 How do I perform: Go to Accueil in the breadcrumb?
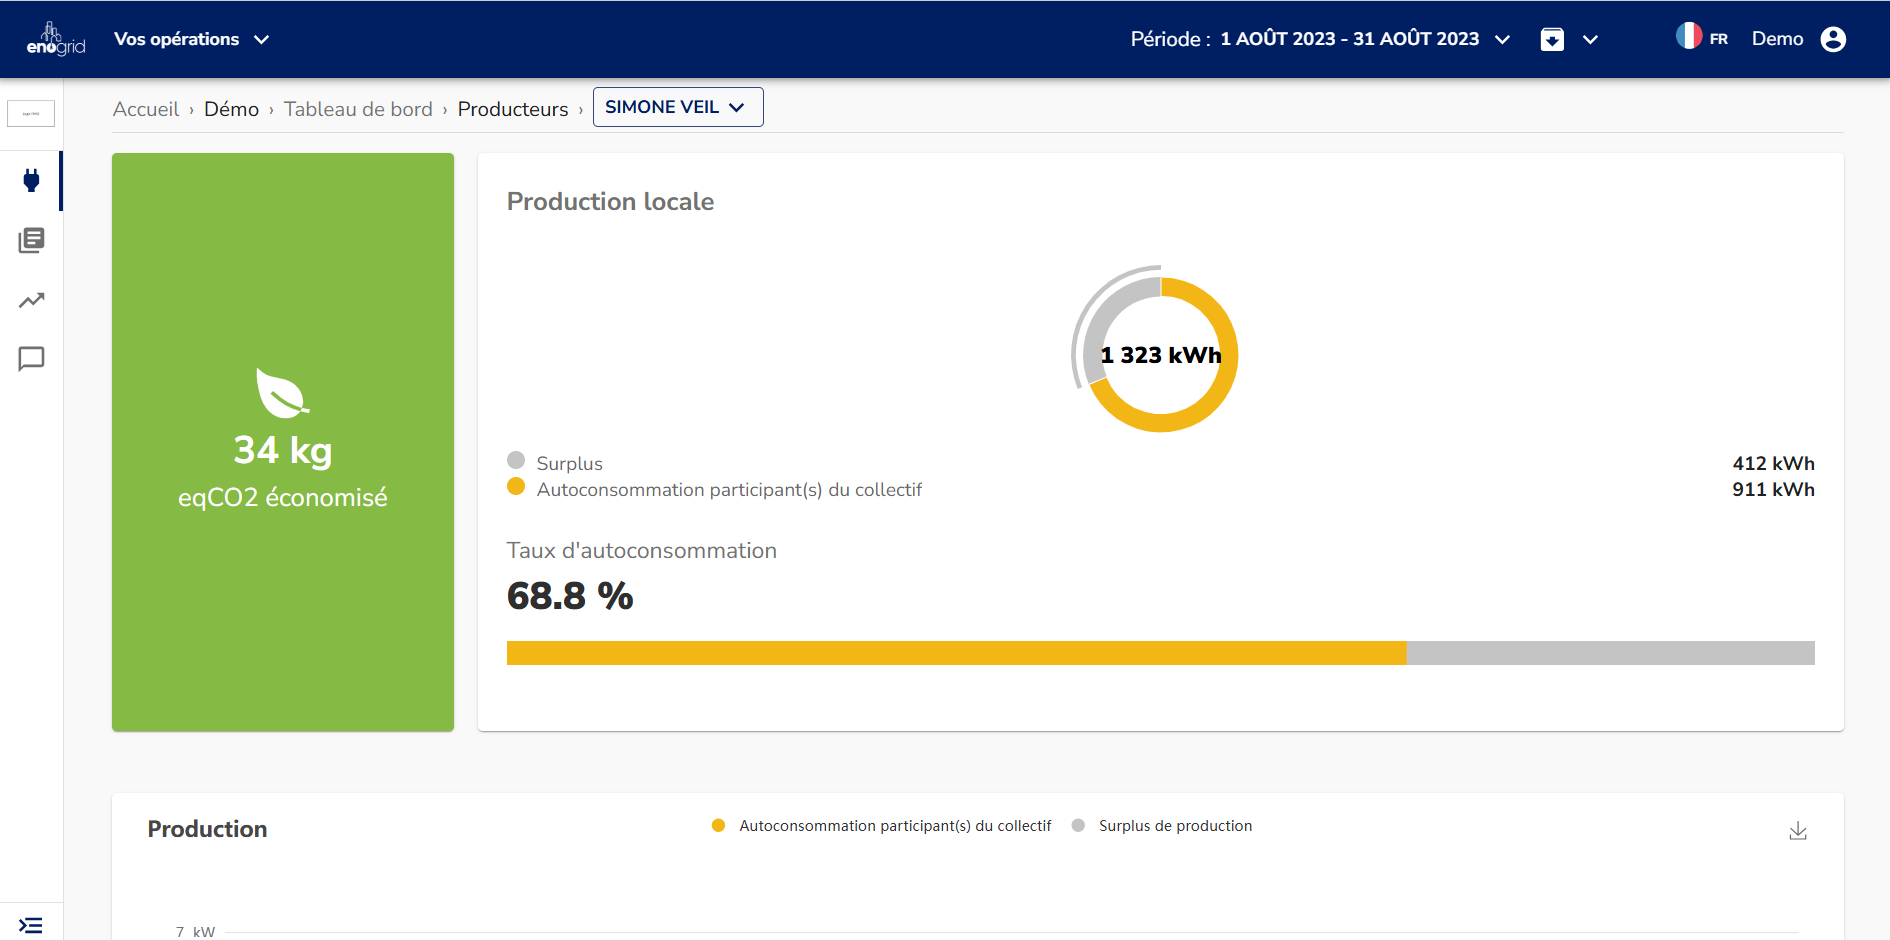[146, 109]
